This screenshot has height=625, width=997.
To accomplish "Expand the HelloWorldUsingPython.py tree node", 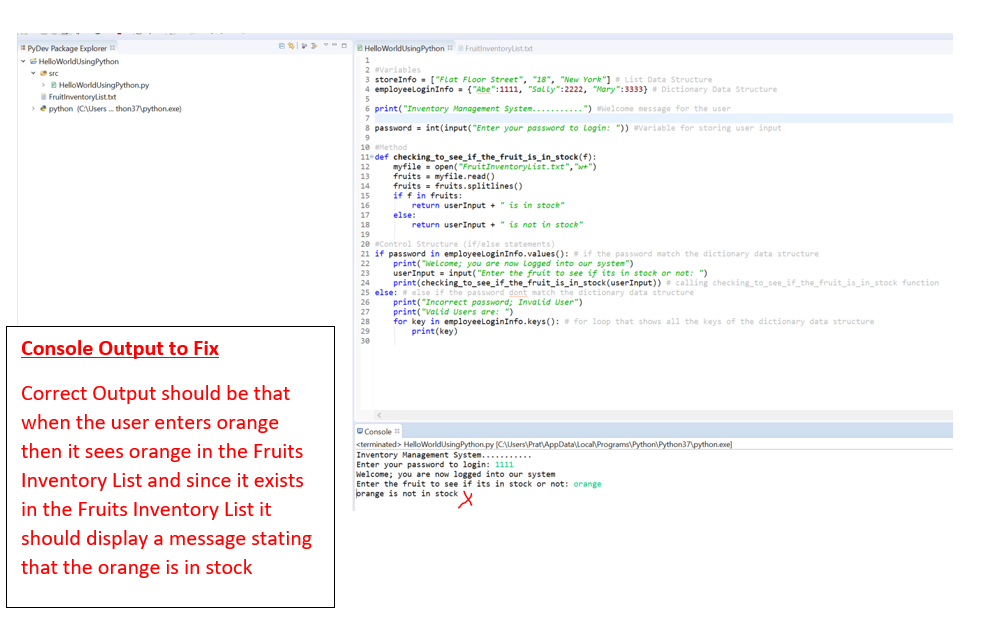I will pyautogui.click(x=43, y=85).
